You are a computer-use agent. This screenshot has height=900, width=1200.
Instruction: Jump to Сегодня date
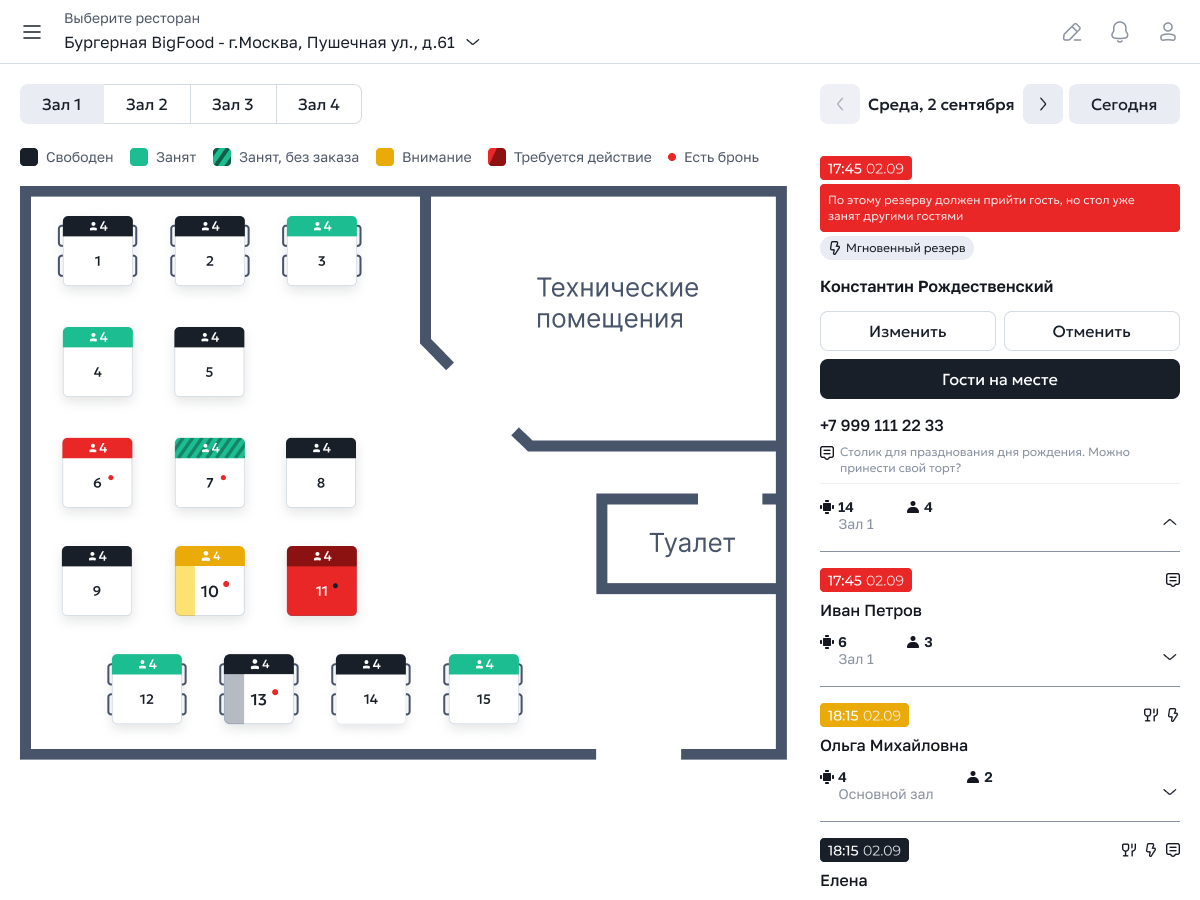pyautogui.click(x=1123, y=104)
